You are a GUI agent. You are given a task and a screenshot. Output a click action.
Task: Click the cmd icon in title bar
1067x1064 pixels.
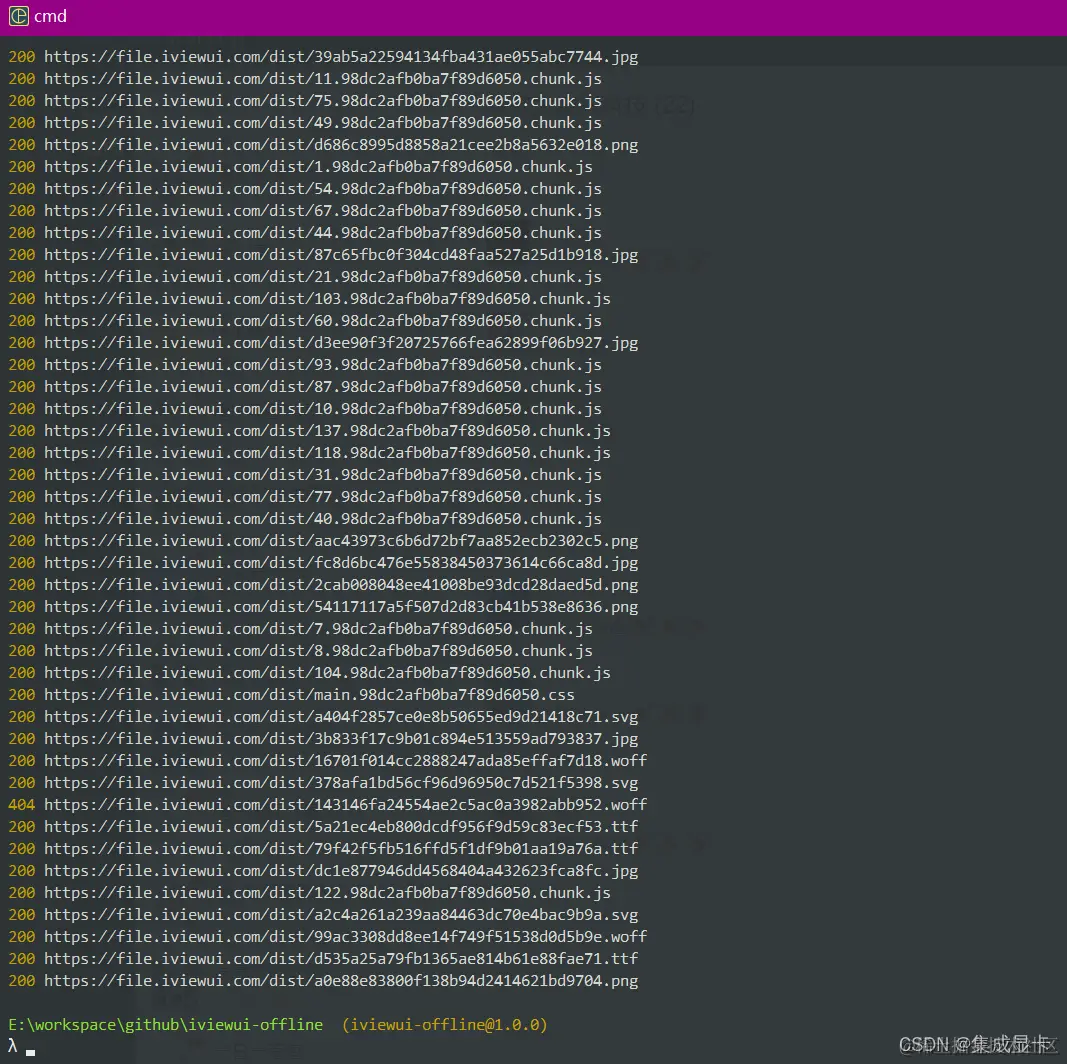pos(18,16)
